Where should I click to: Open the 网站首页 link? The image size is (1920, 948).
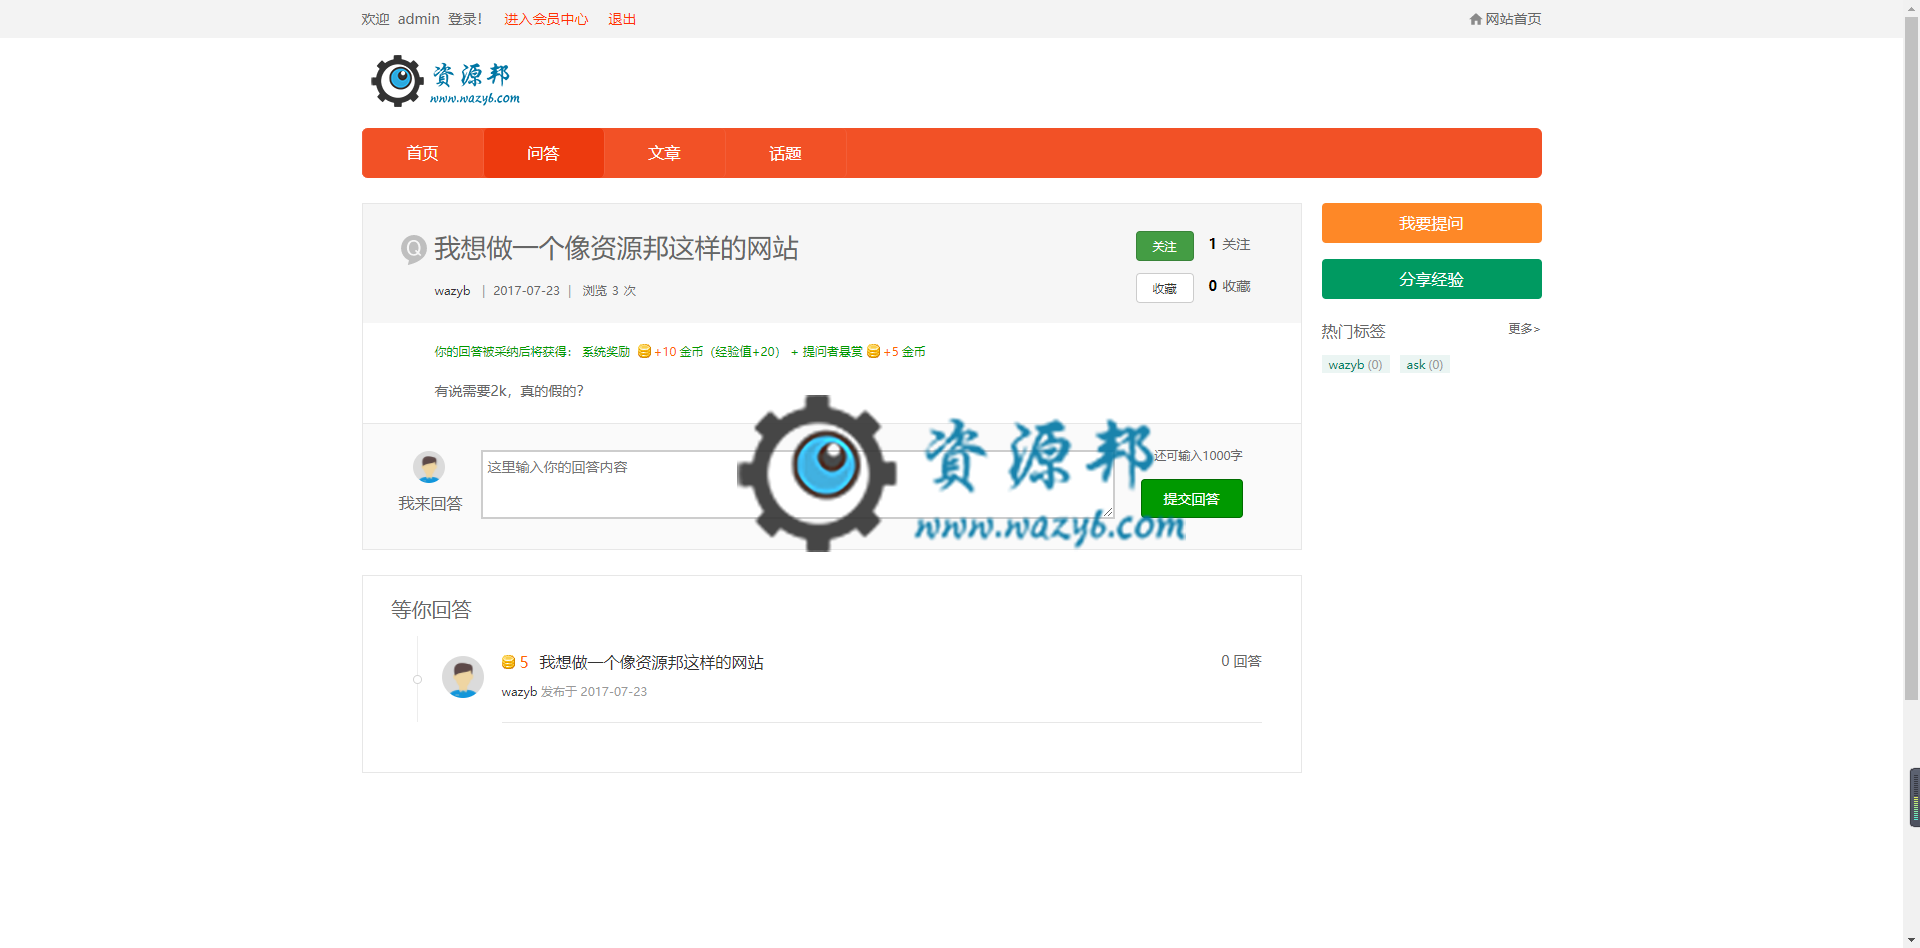coord(1513,19)
